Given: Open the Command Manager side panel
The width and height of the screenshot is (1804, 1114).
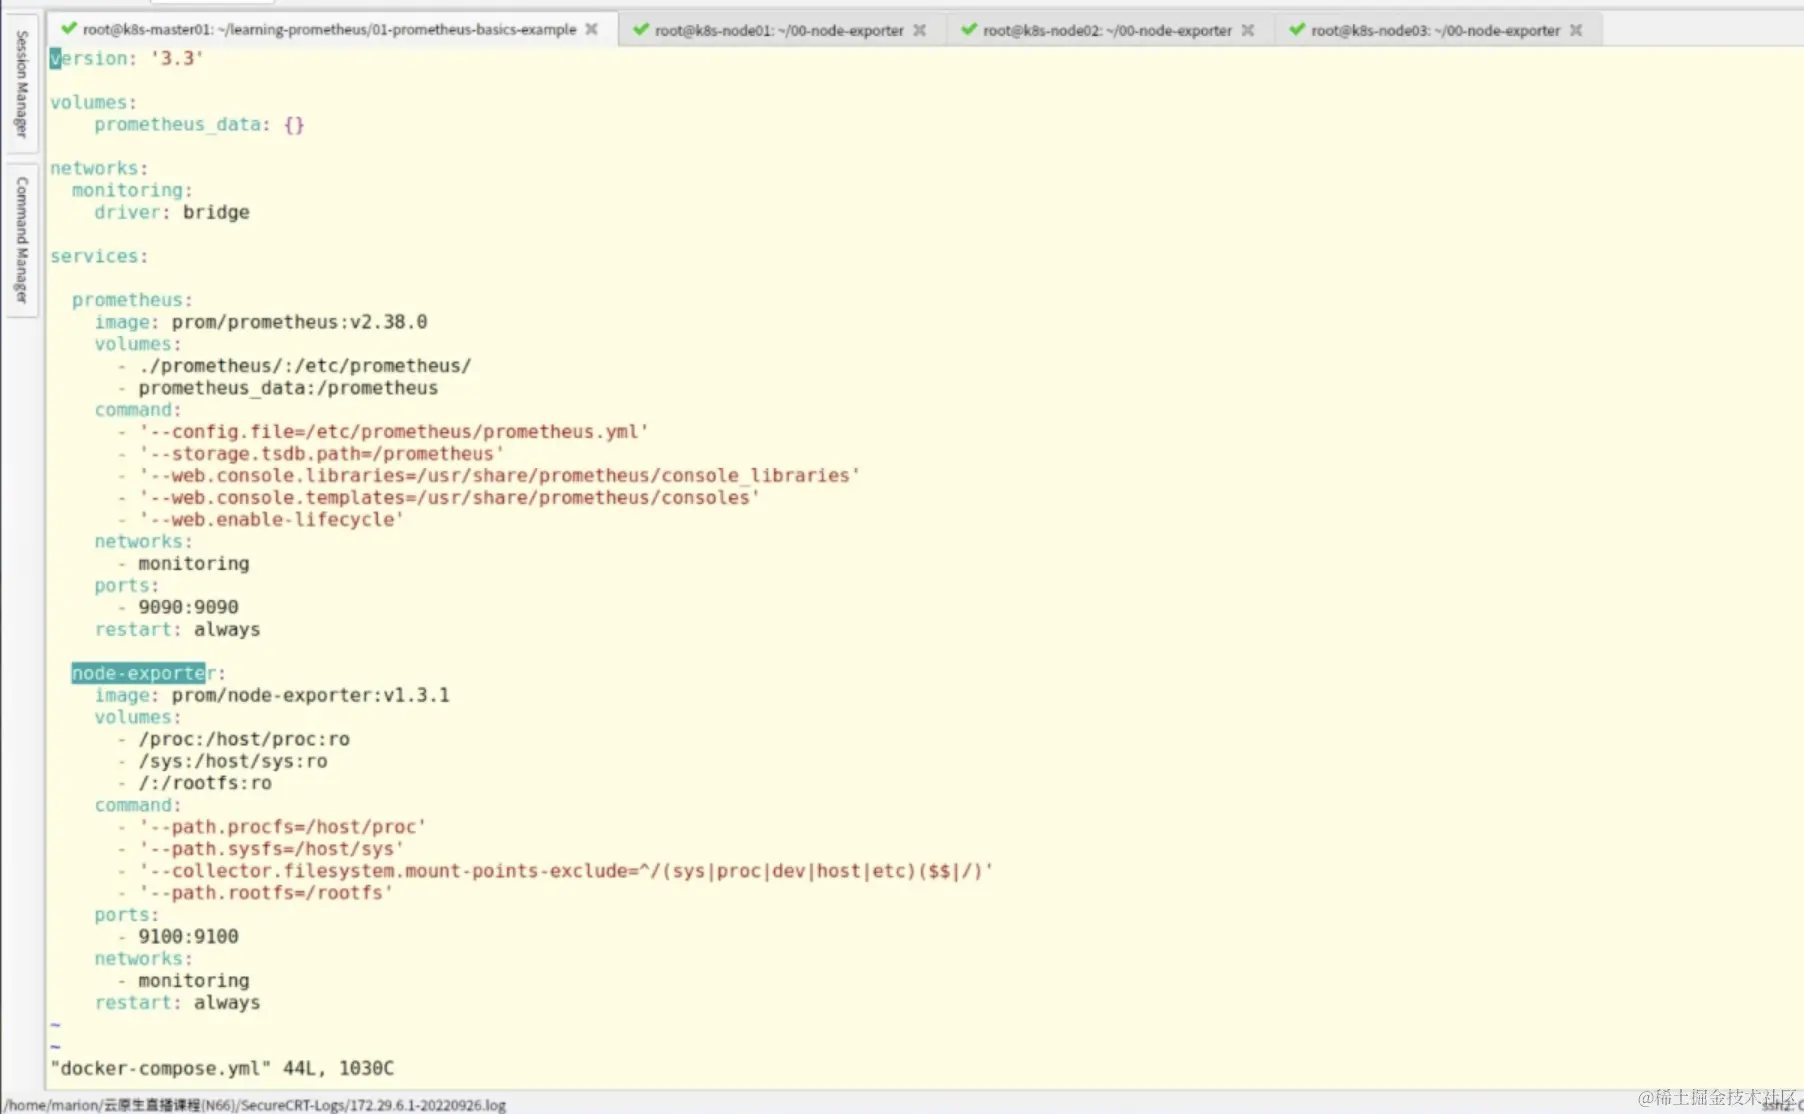Looking at the screenshot, I should tap(21, 240).
